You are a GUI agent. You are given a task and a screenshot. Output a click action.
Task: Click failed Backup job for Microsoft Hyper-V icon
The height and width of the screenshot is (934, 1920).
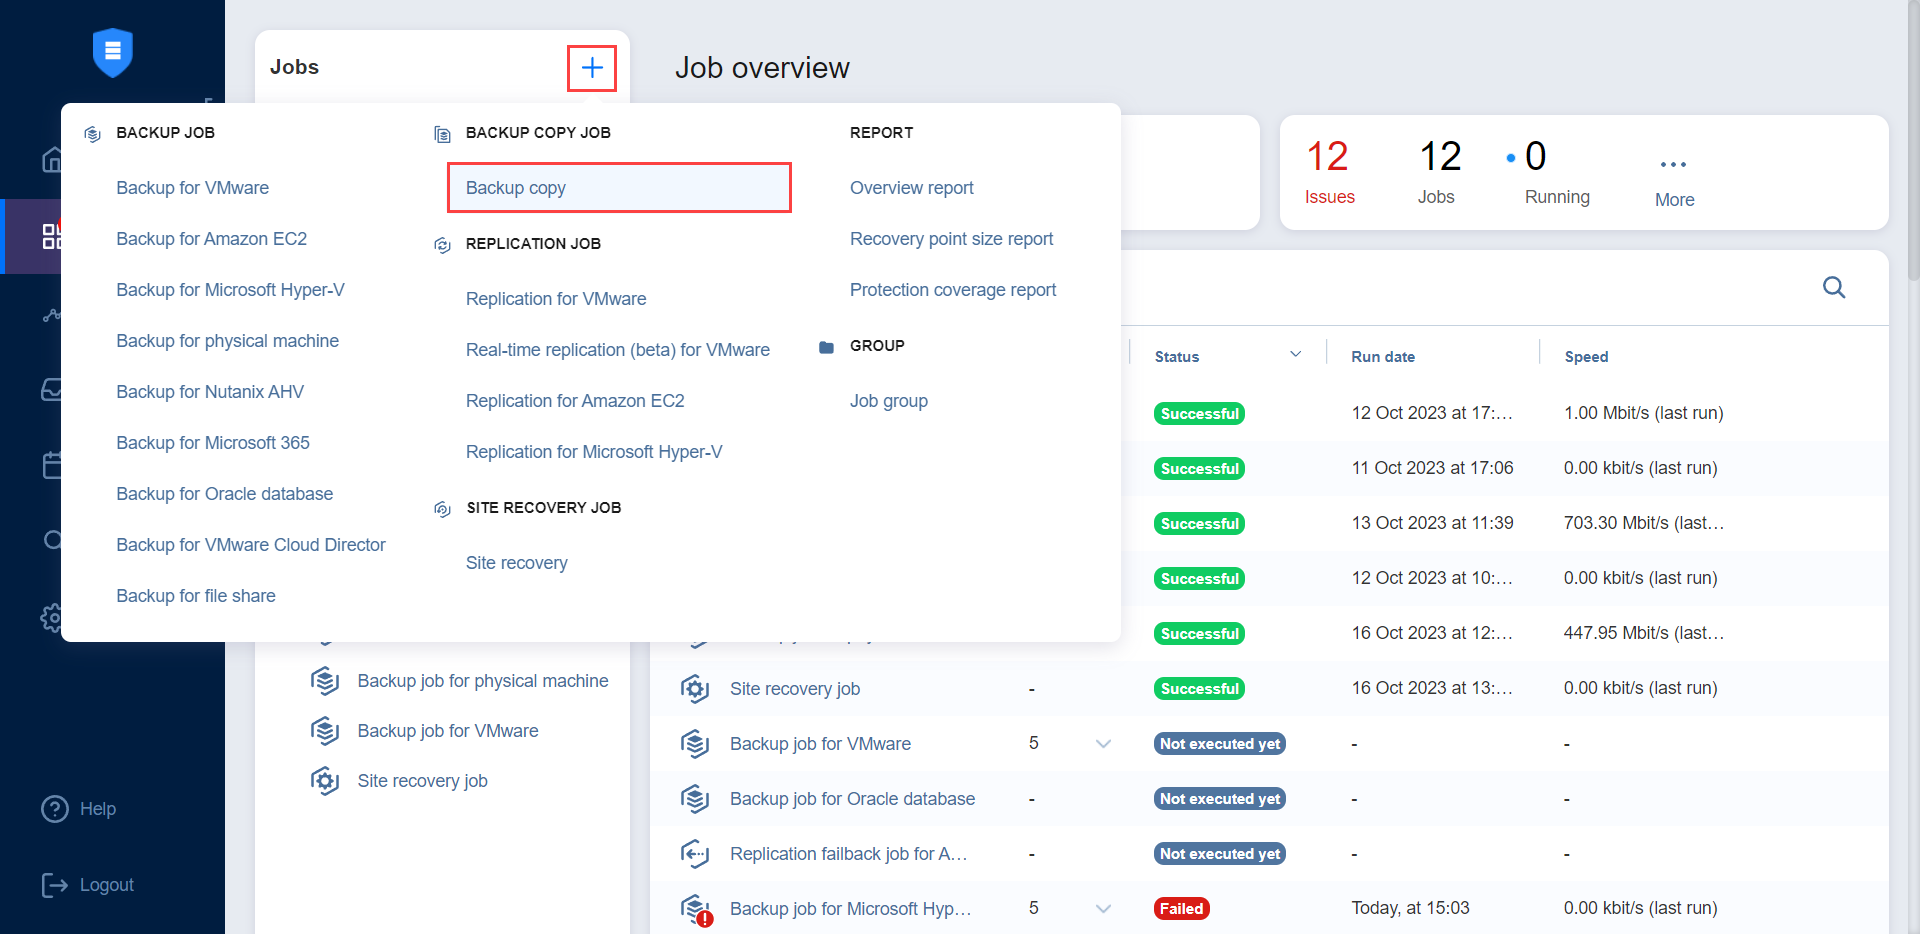click(x=695, y=909)
